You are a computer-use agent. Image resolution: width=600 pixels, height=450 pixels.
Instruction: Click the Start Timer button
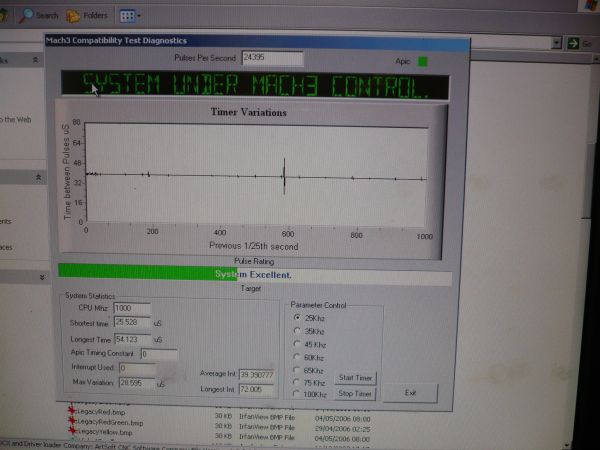click(x=355, y=378)
